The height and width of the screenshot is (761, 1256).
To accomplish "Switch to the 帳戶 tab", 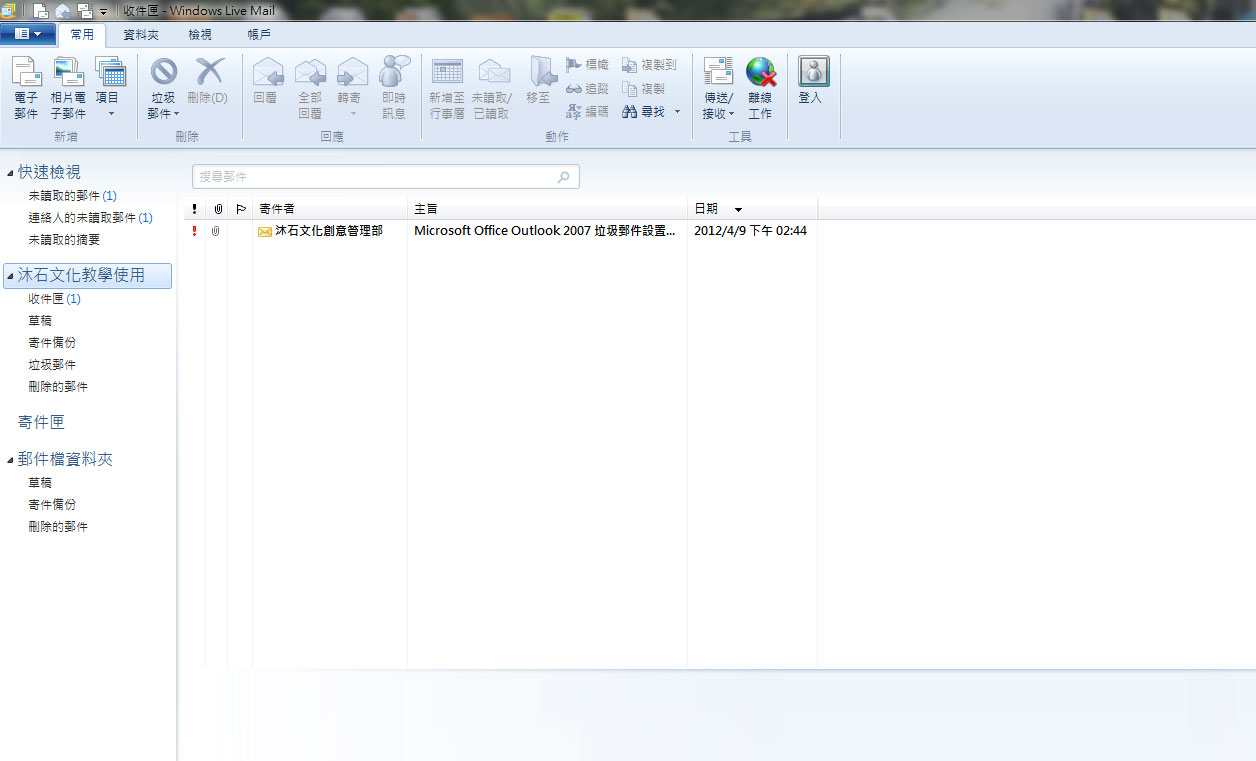I will click(x=259, y=35).
